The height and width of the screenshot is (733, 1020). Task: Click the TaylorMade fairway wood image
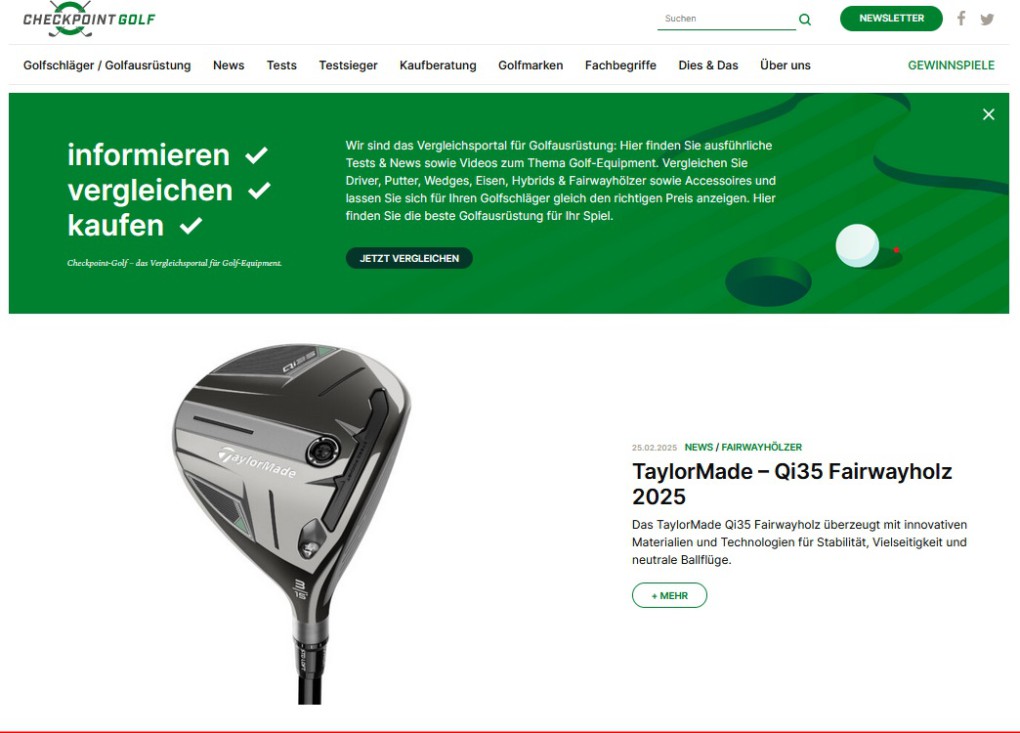click(292, 524)
